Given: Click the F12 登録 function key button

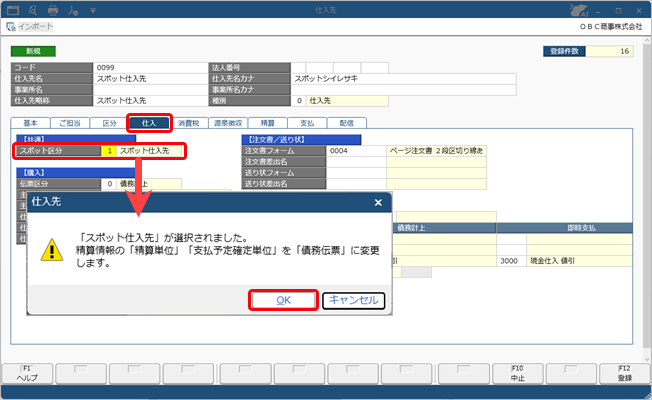Looking at the screenshot, I should [x=625, y=373].
